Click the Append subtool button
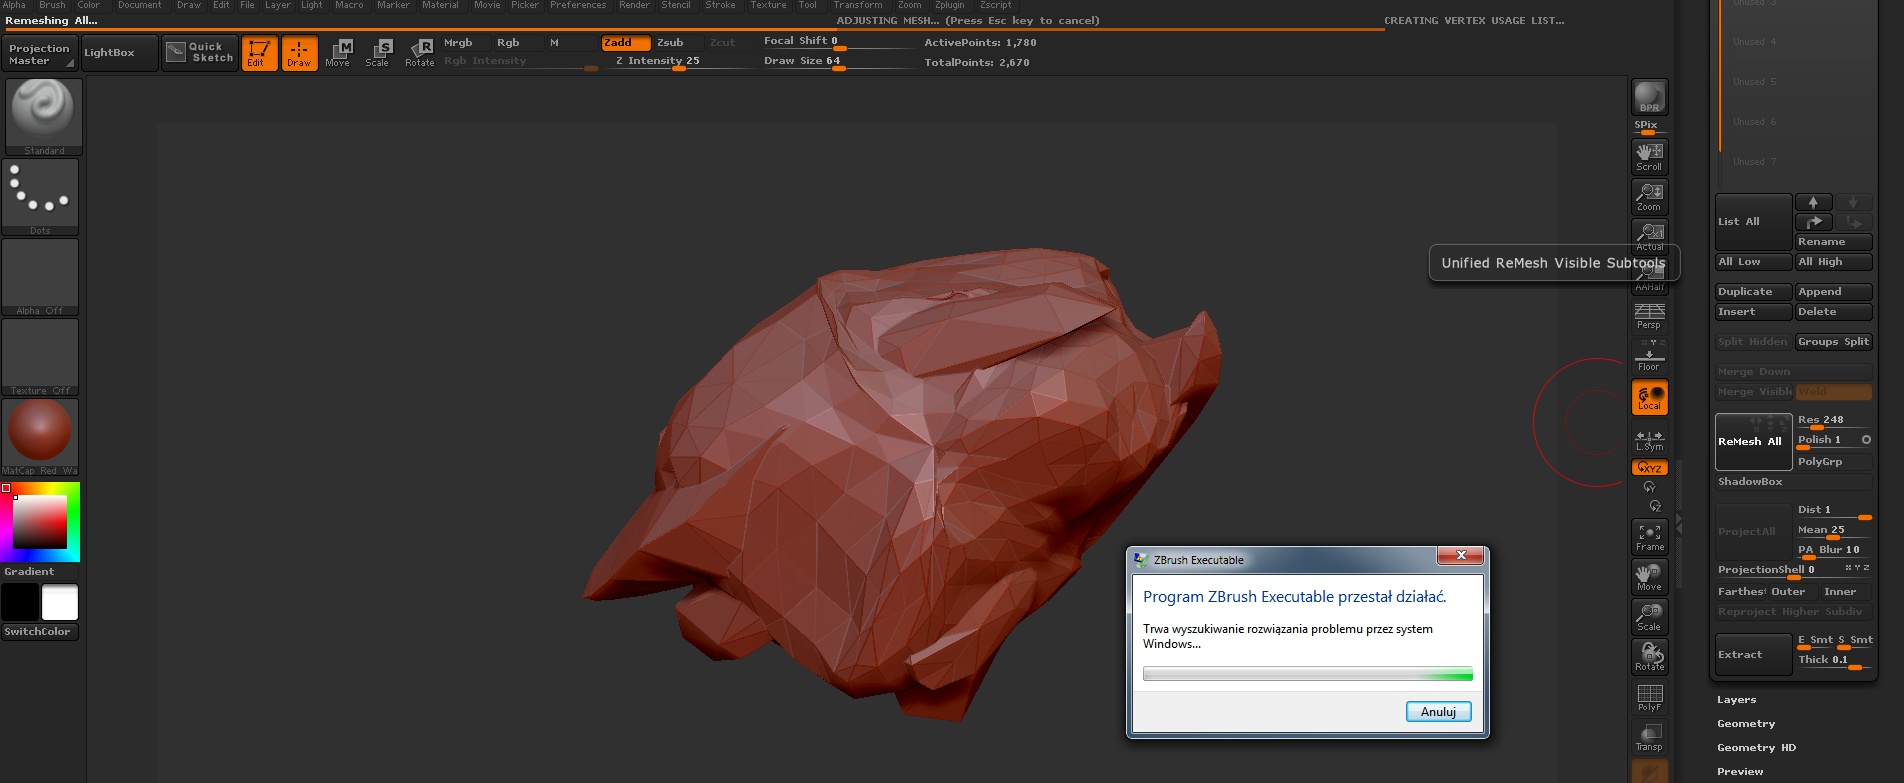 (1833, 292)
